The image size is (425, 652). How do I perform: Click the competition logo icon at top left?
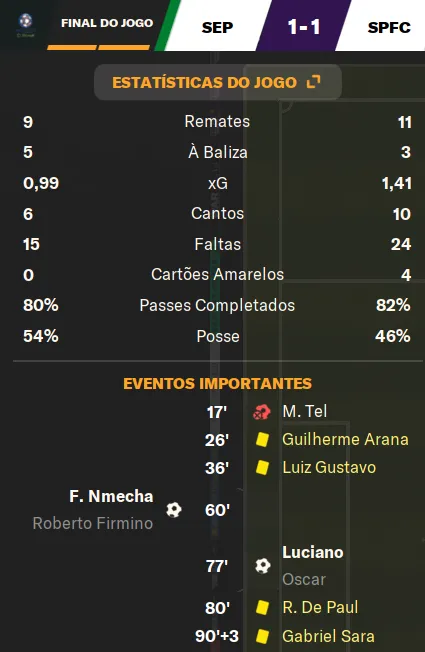click(26, 22)
